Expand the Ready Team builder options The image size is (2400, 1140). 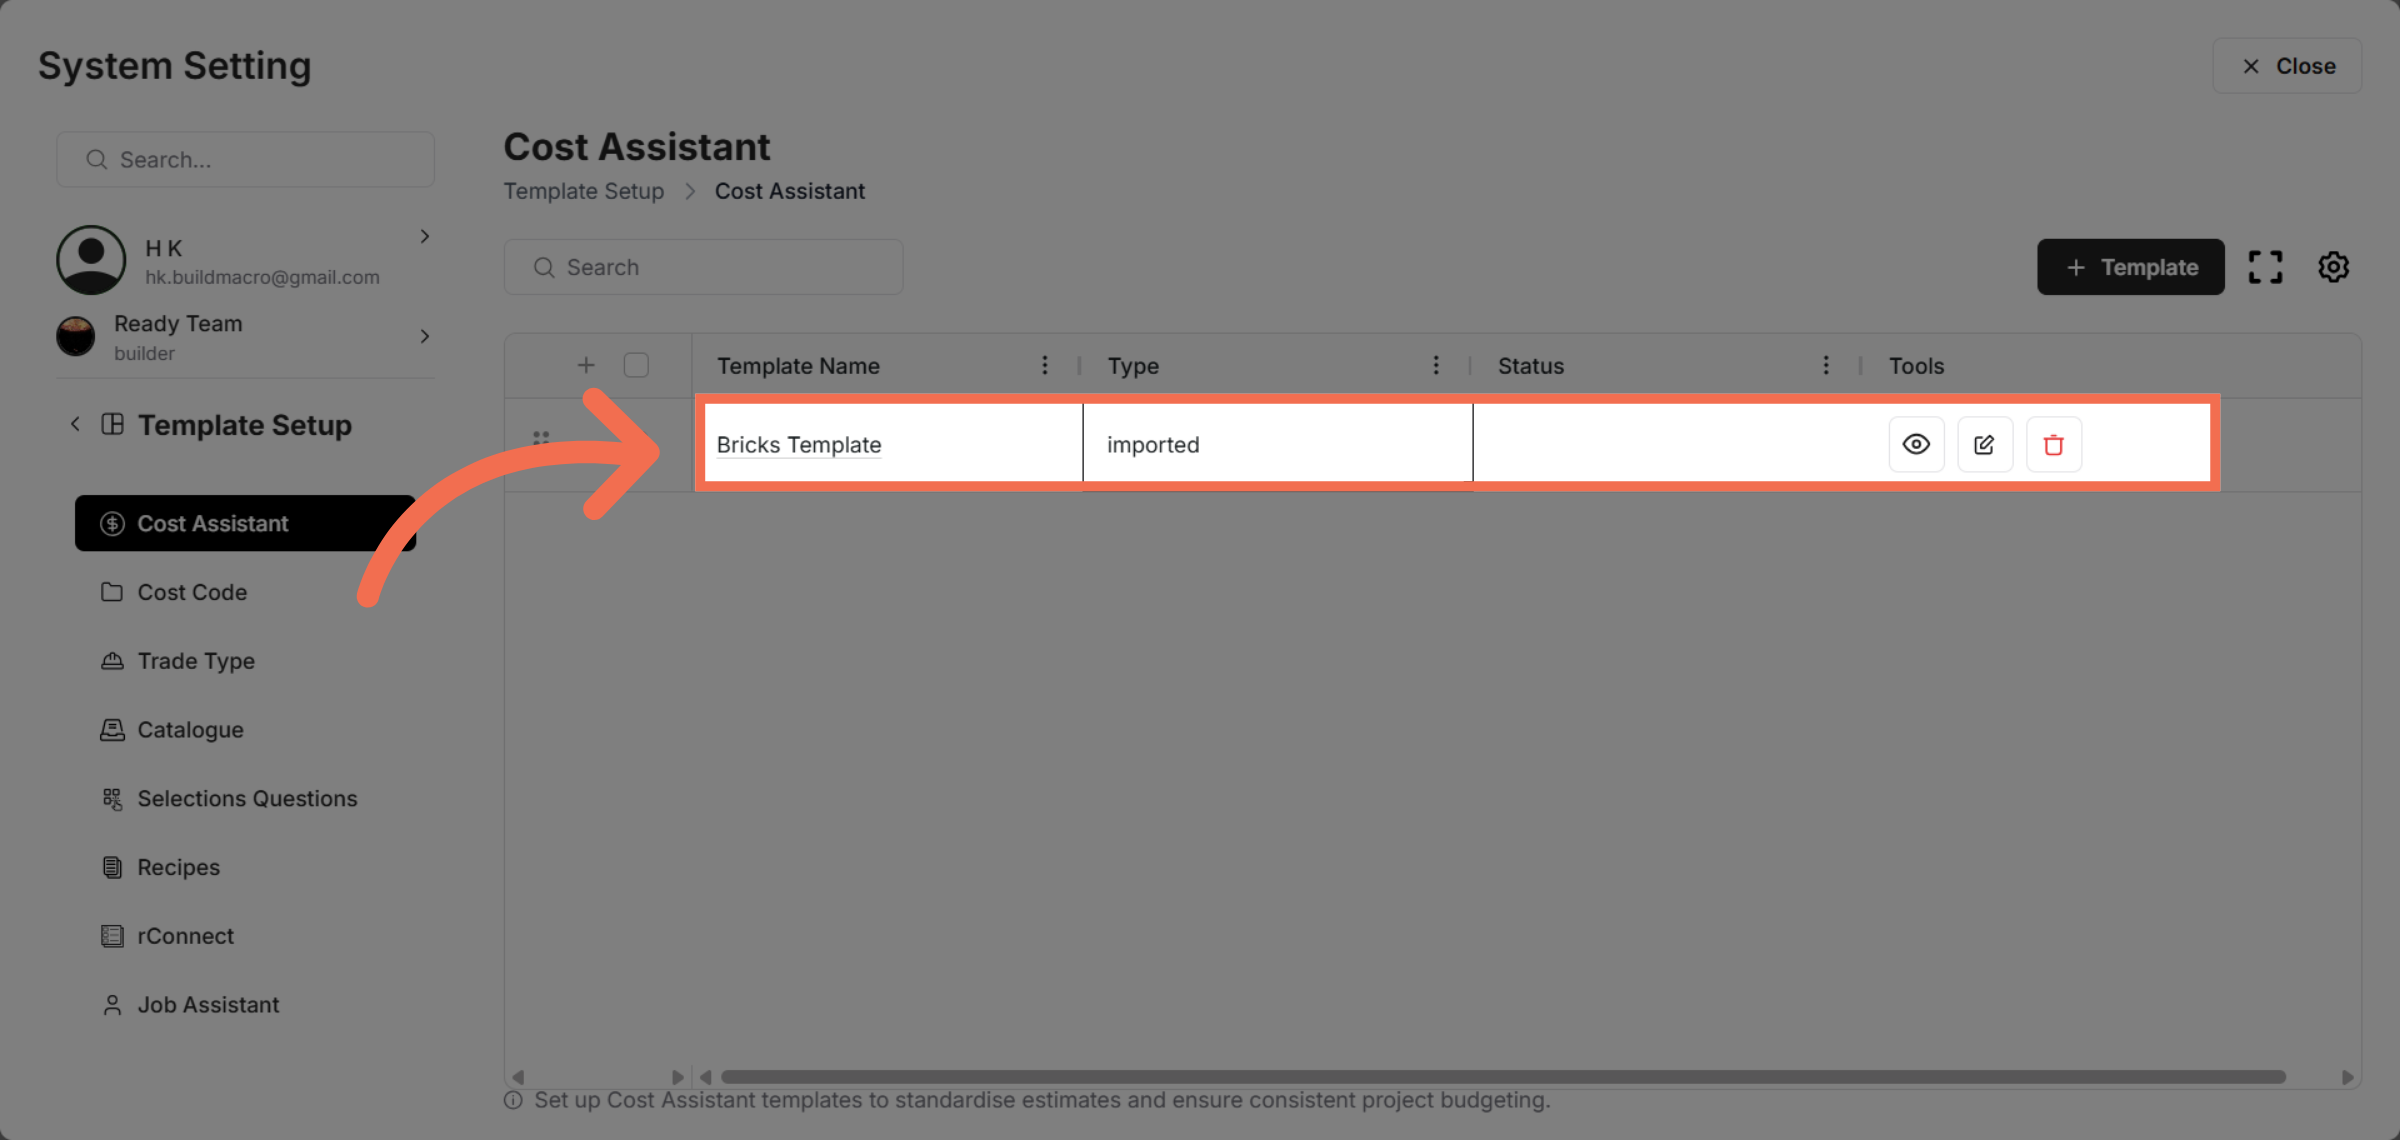(x=424, y=336)
